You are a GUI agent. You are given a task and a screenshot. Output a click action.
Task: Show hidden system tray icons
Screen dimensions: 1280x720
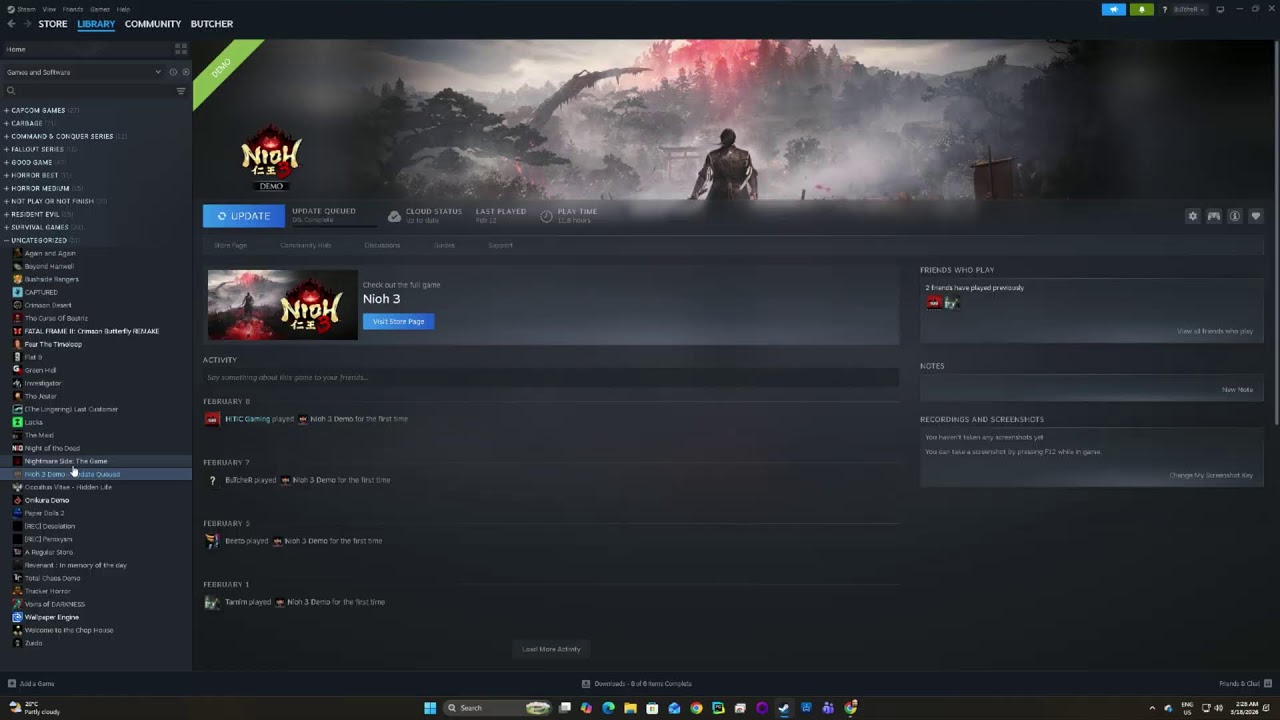(1153, 708)
